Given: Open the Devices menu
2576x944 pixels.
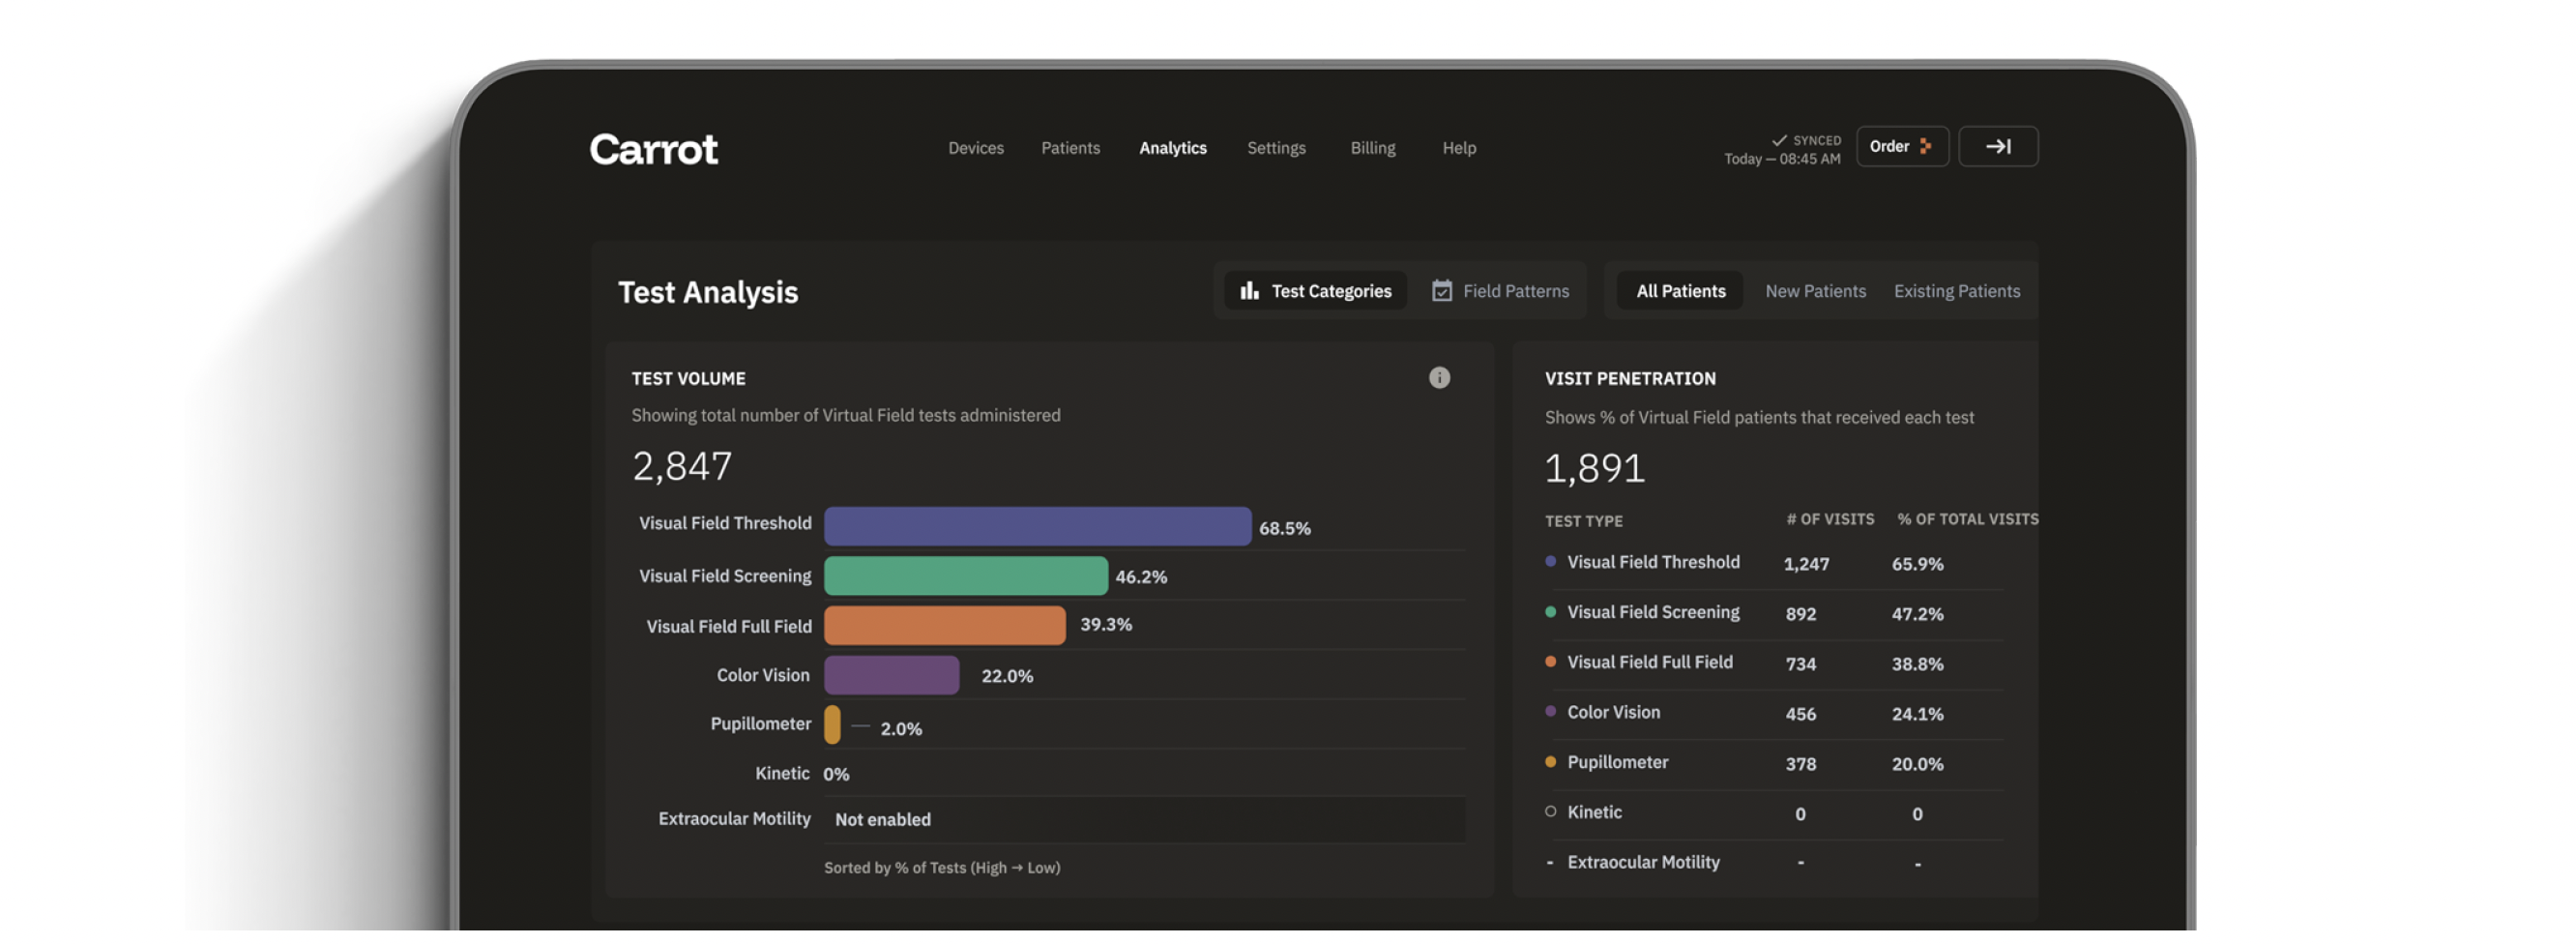Looking at the screenshot, I should pos(975,148).
